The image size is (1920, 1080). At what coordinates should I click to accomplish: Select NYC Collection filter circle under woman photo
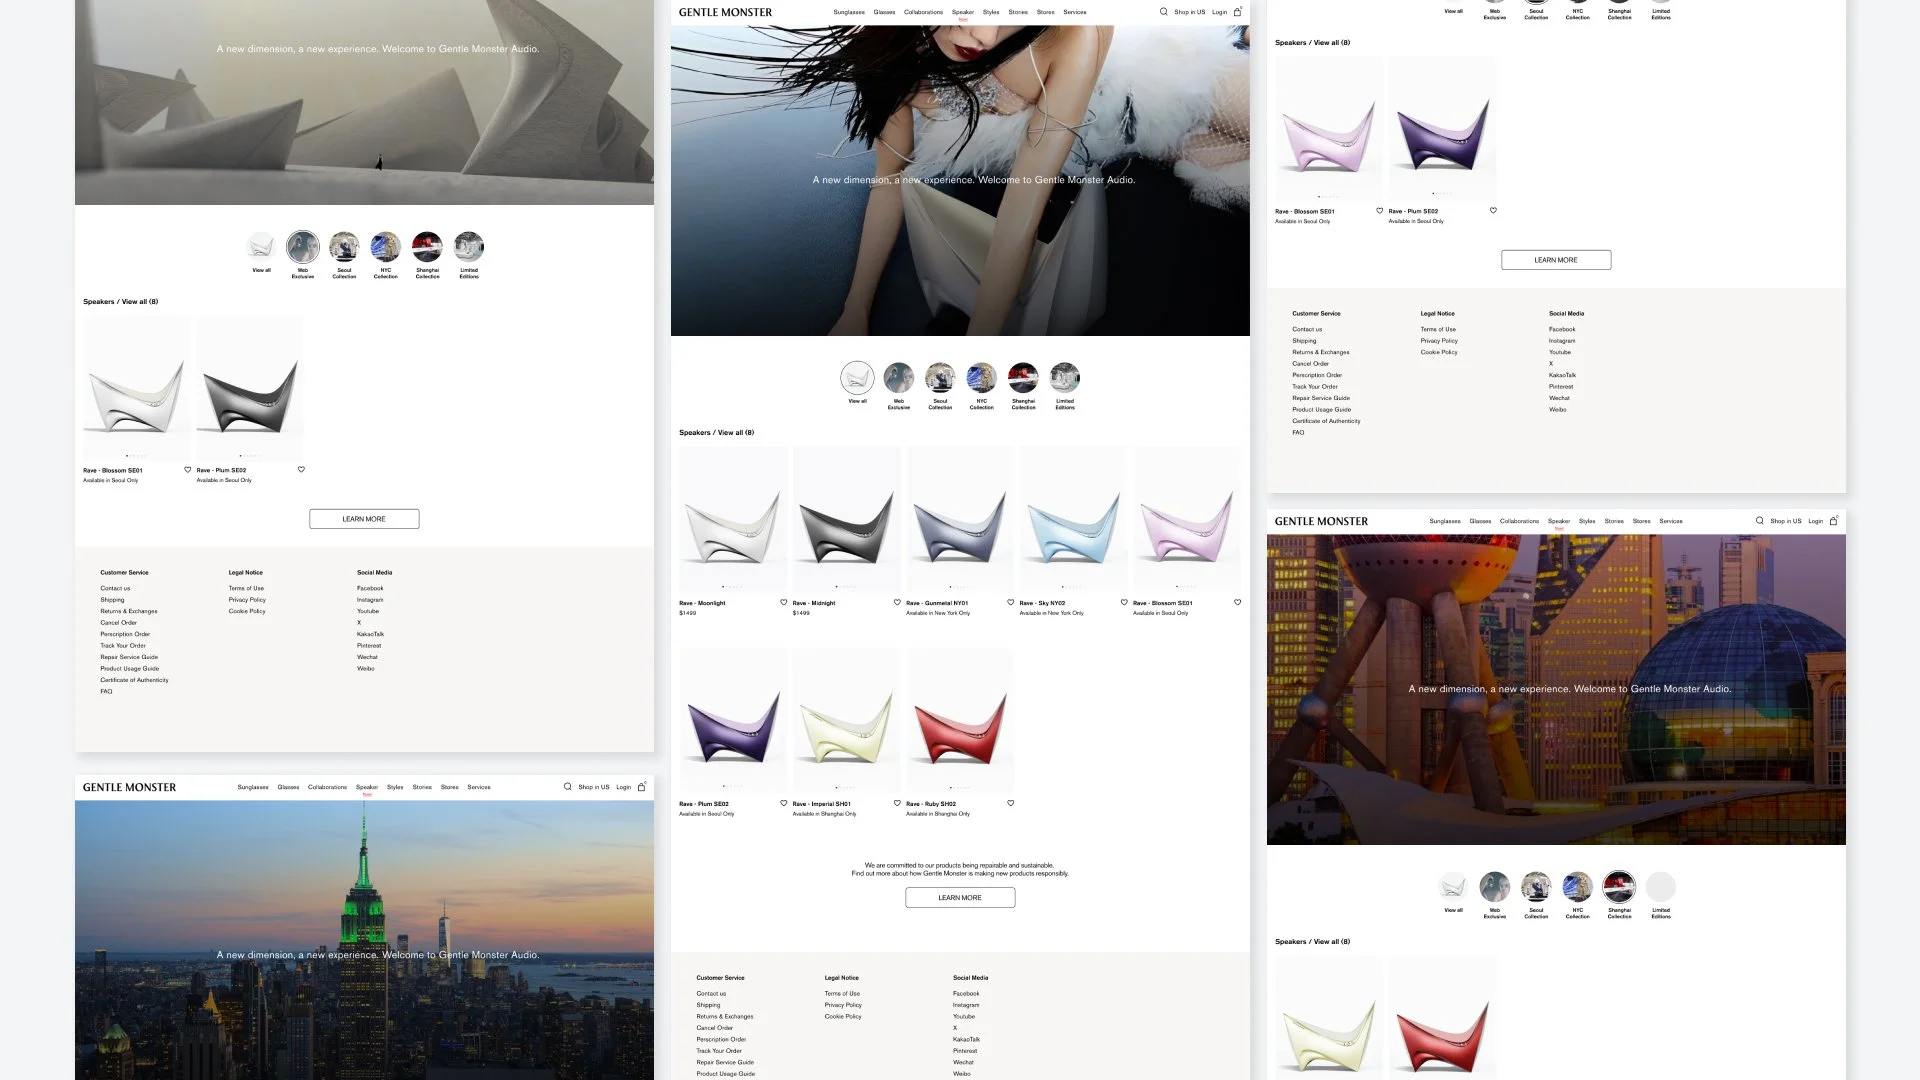tap(981, 378)
